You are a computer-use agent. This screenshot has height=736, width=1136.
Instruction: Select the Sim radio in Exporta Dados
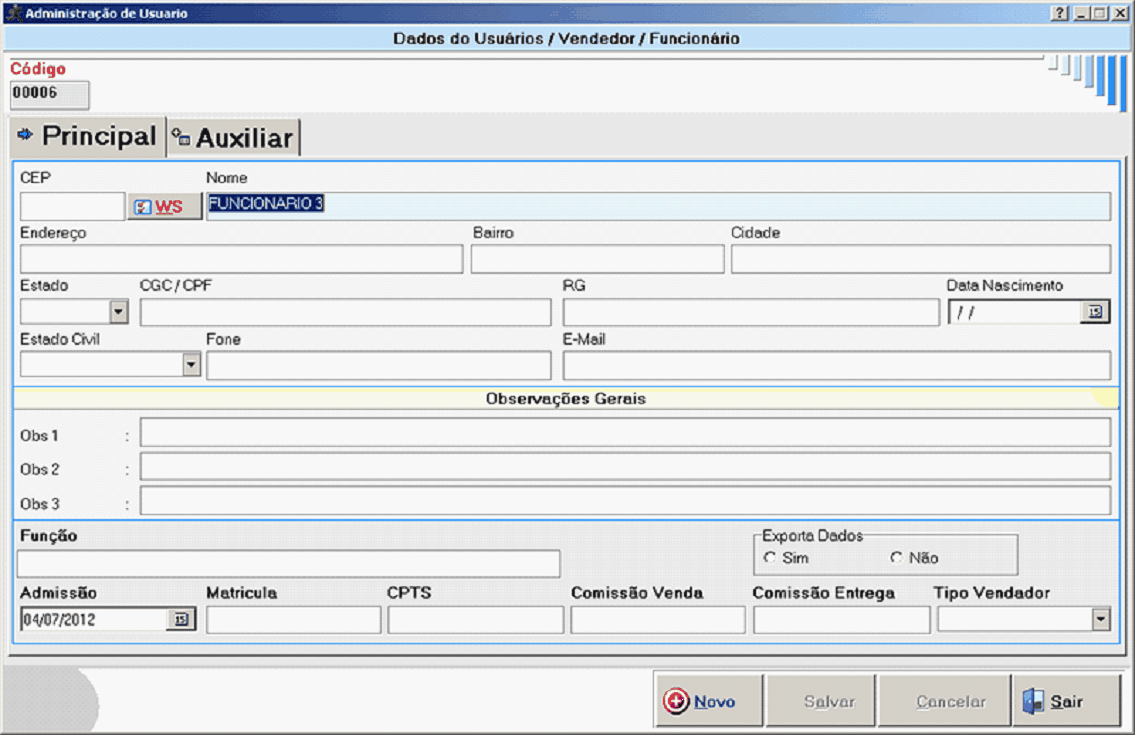tap(770, 558)
